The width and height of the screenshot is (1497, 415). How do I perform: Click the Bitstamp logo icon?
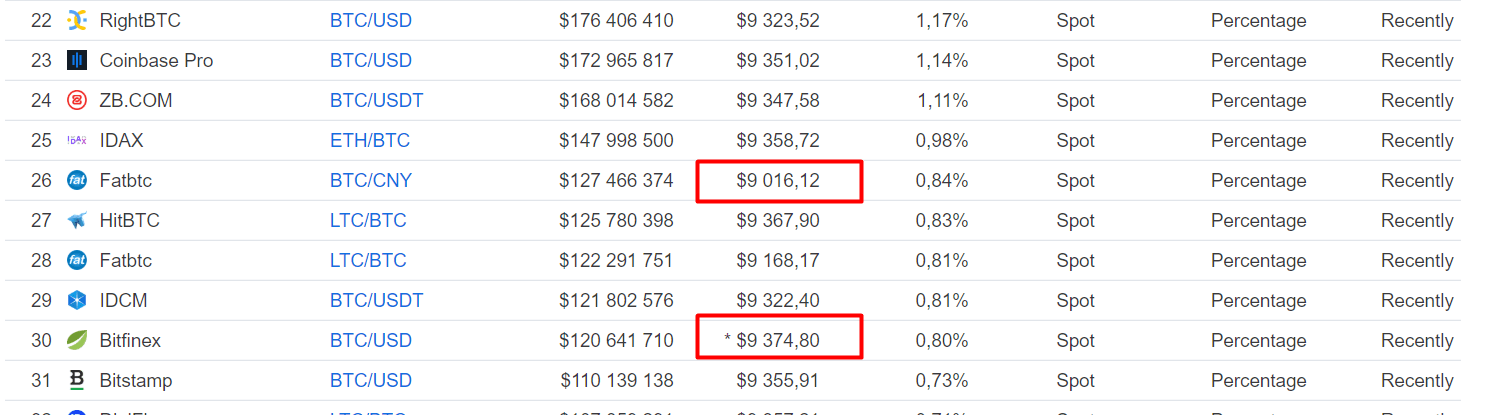click(x=77, y=381)
